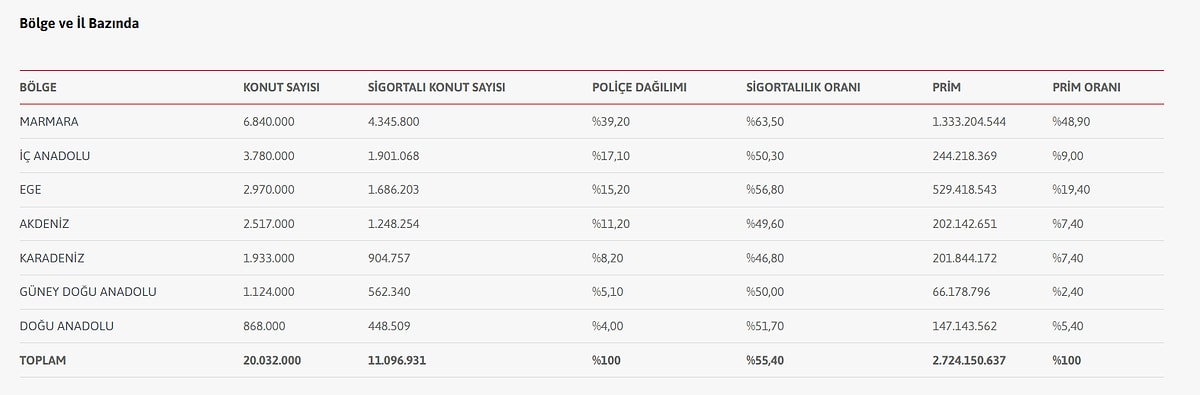The image size is (1200, 395).
Task: Select total insured homes 11.096.931
Action: [x=397, y=360]
